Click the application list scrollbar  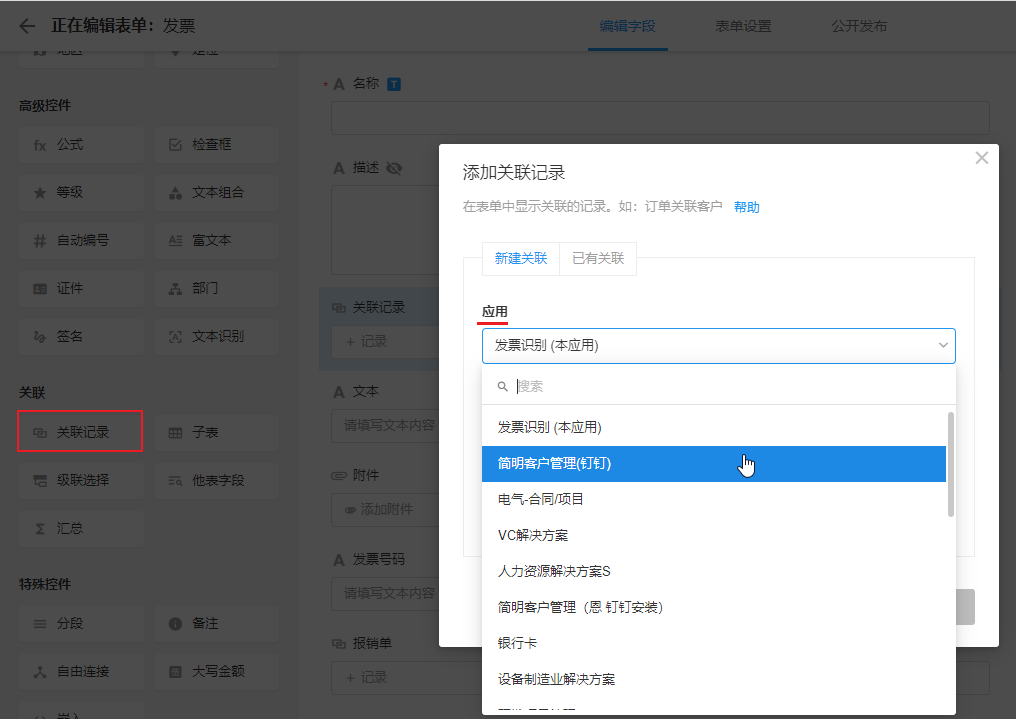pos(950,465)
